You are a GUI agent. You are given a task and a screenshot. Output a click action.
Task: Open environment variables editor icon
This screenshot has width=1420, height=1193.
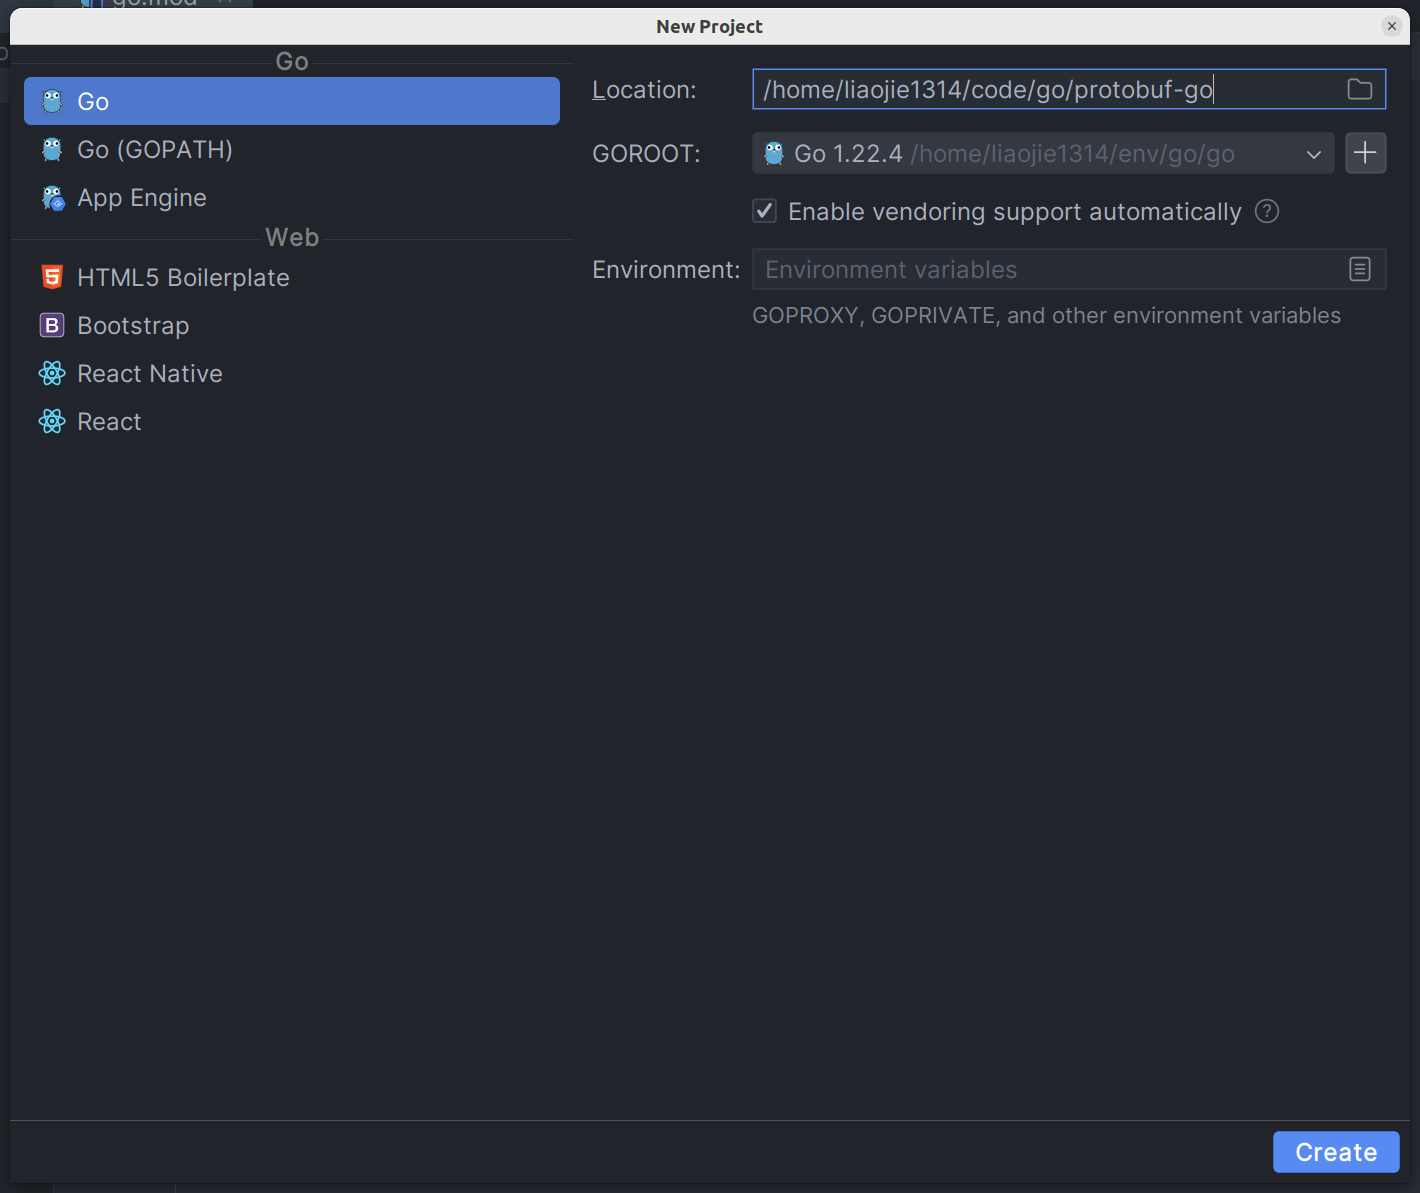coord(1360,269)
